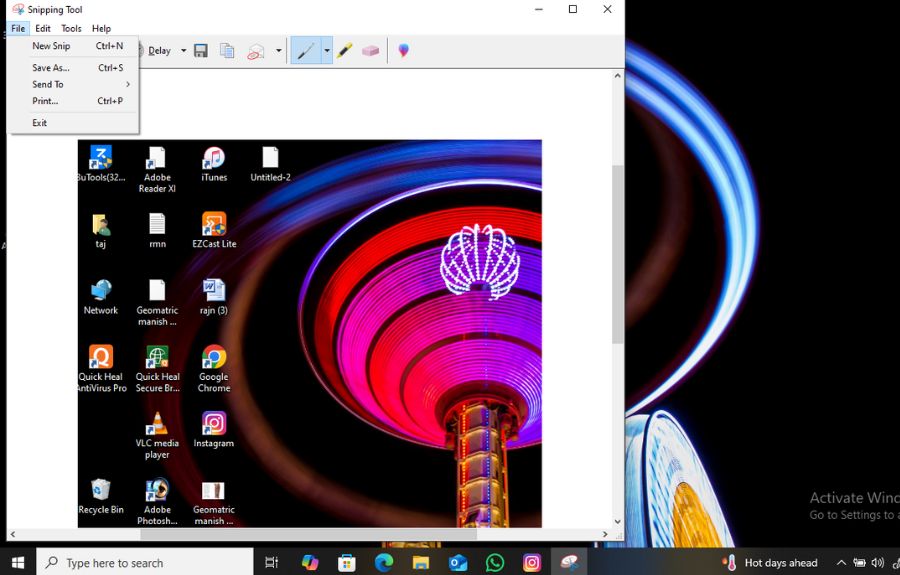Open Microsoft Store from the taskbar
The image size is (900, 575).
[347, 562]
